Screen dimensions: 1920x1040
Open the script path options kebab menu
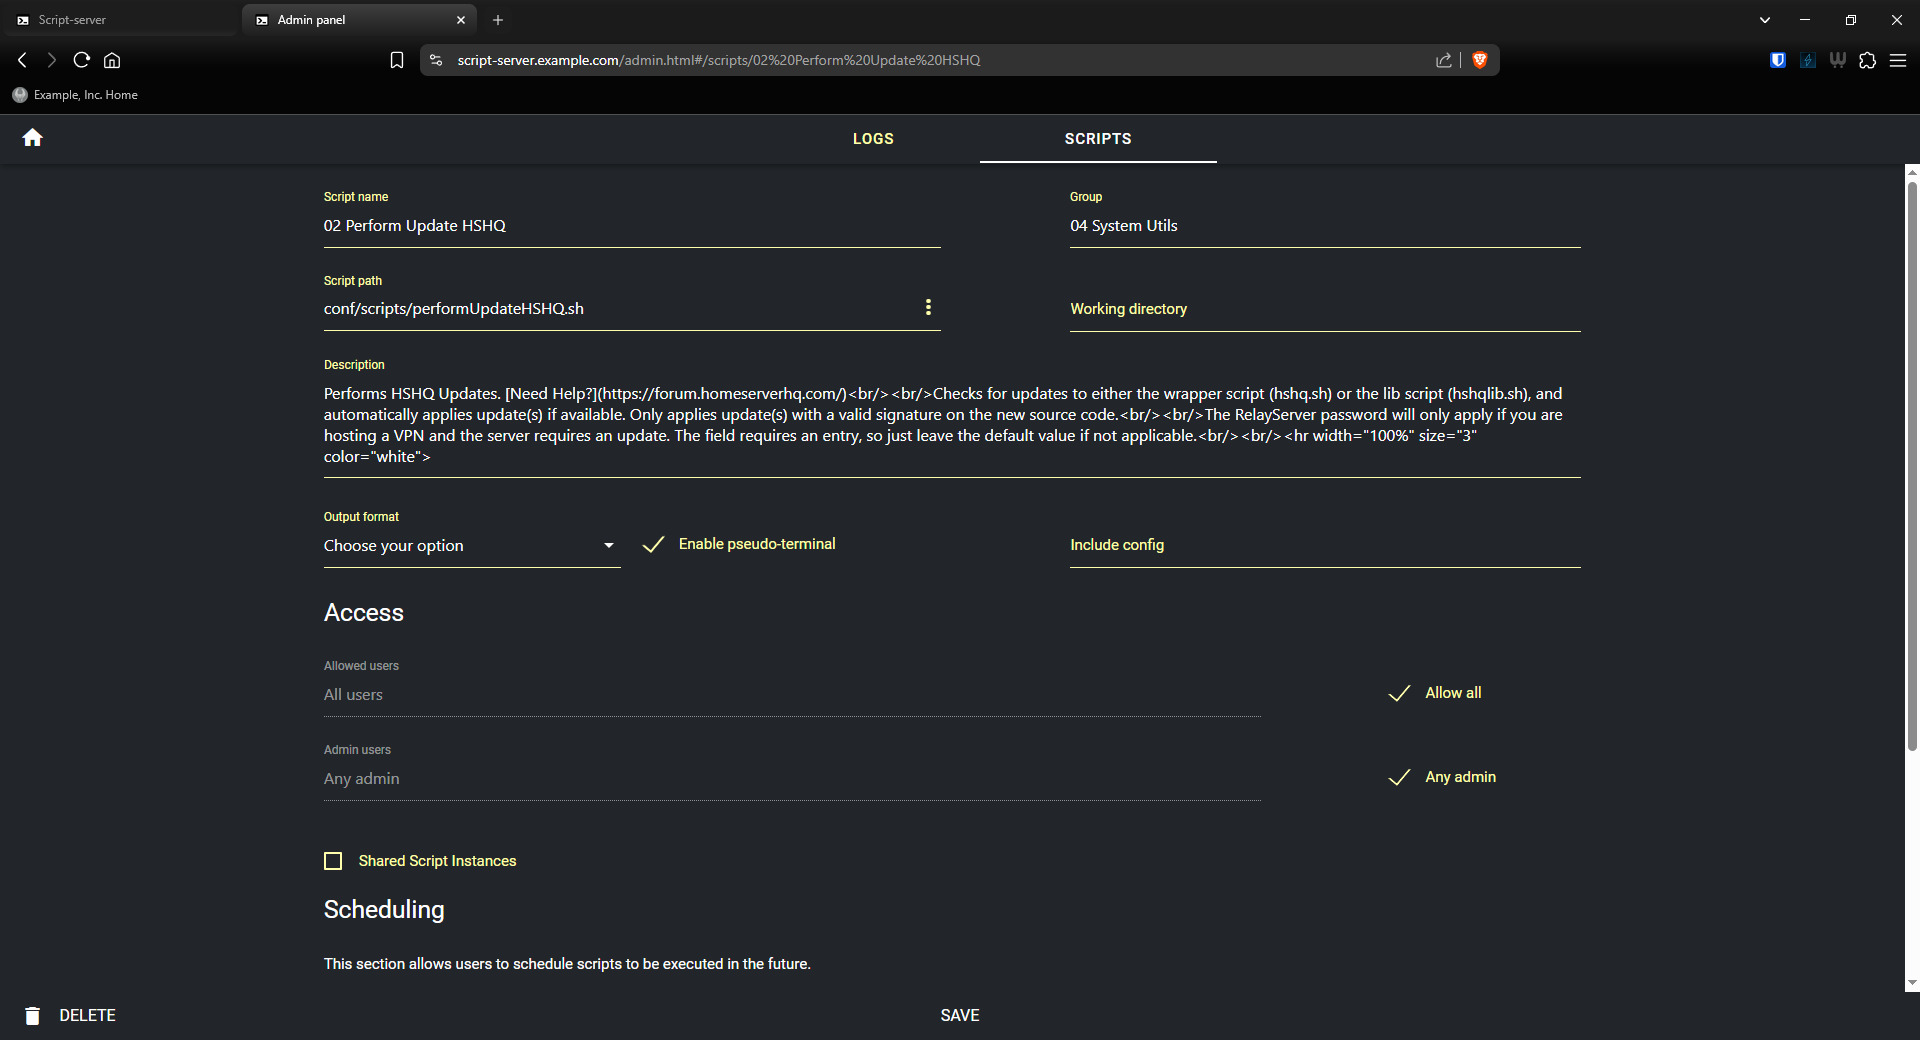928,307
